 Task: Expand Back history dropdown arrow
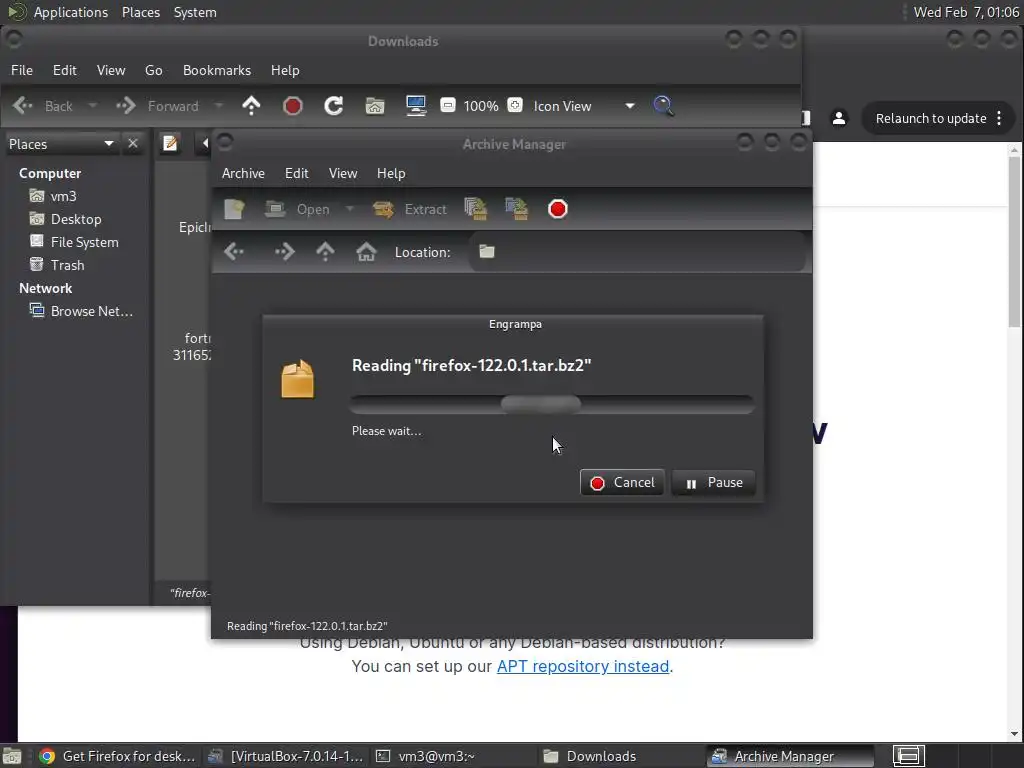tap(93, 106)
